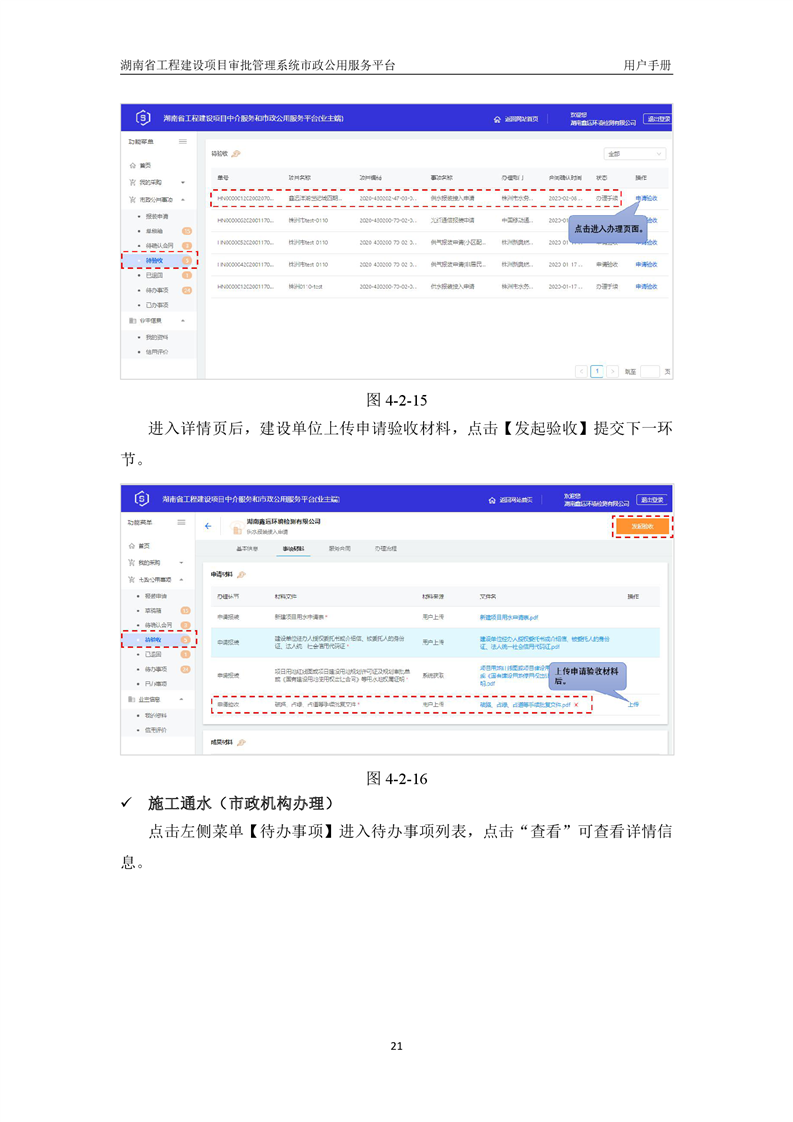793x1122 pixels.
Task: Click home icon beside 返回网站首页 in upper screenshot
Action: click(497, 119)
